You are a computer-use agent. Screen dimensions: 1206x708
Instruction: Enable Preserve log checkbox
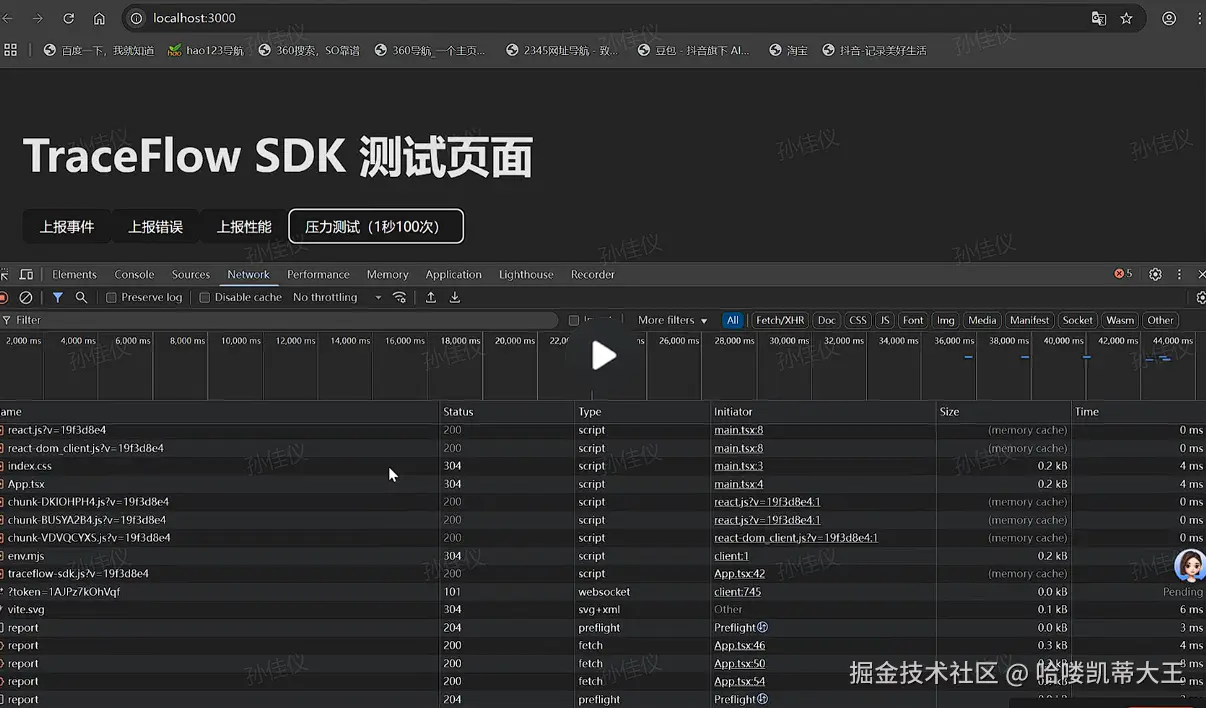pyautogui.click(x=112, y=298)
